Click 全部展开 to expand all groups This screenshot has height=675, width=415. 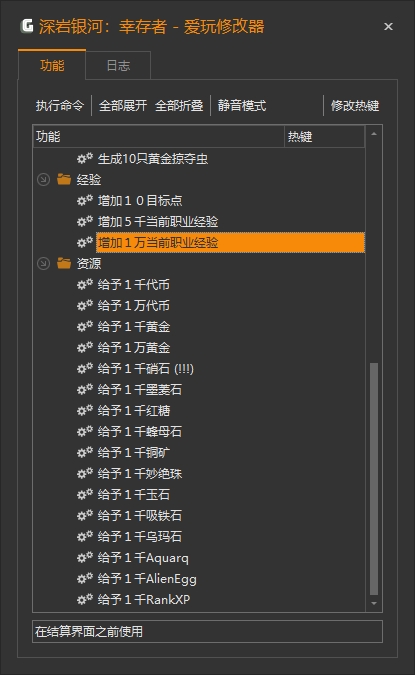(x=123, y=105)
